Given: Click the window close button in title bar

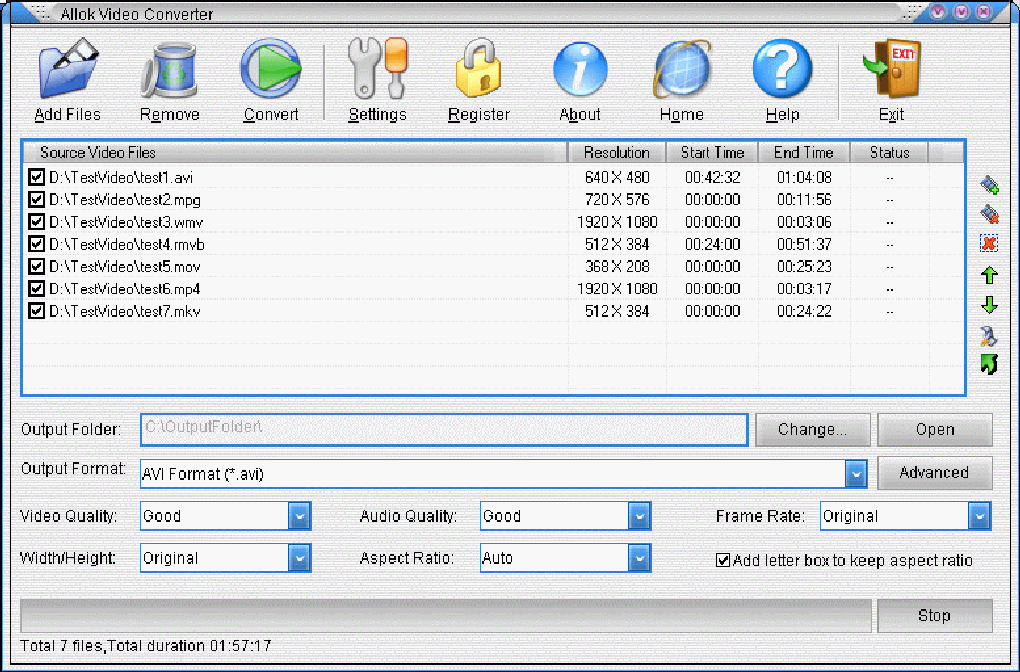Looking at the screenshot, I should 984,12.
